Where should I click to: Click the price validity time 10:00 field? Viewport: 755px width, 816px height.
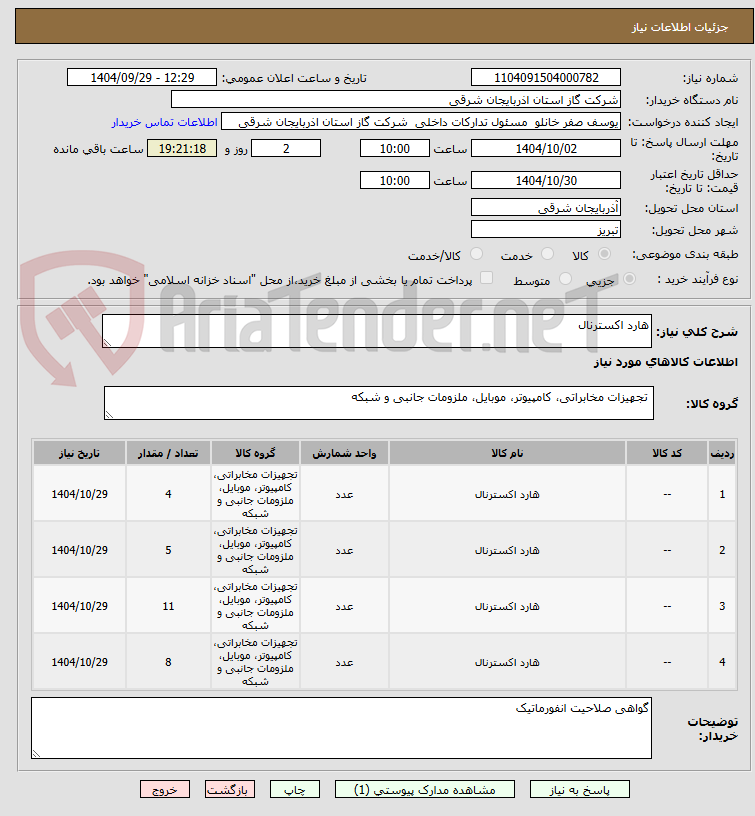coord(394,181)
